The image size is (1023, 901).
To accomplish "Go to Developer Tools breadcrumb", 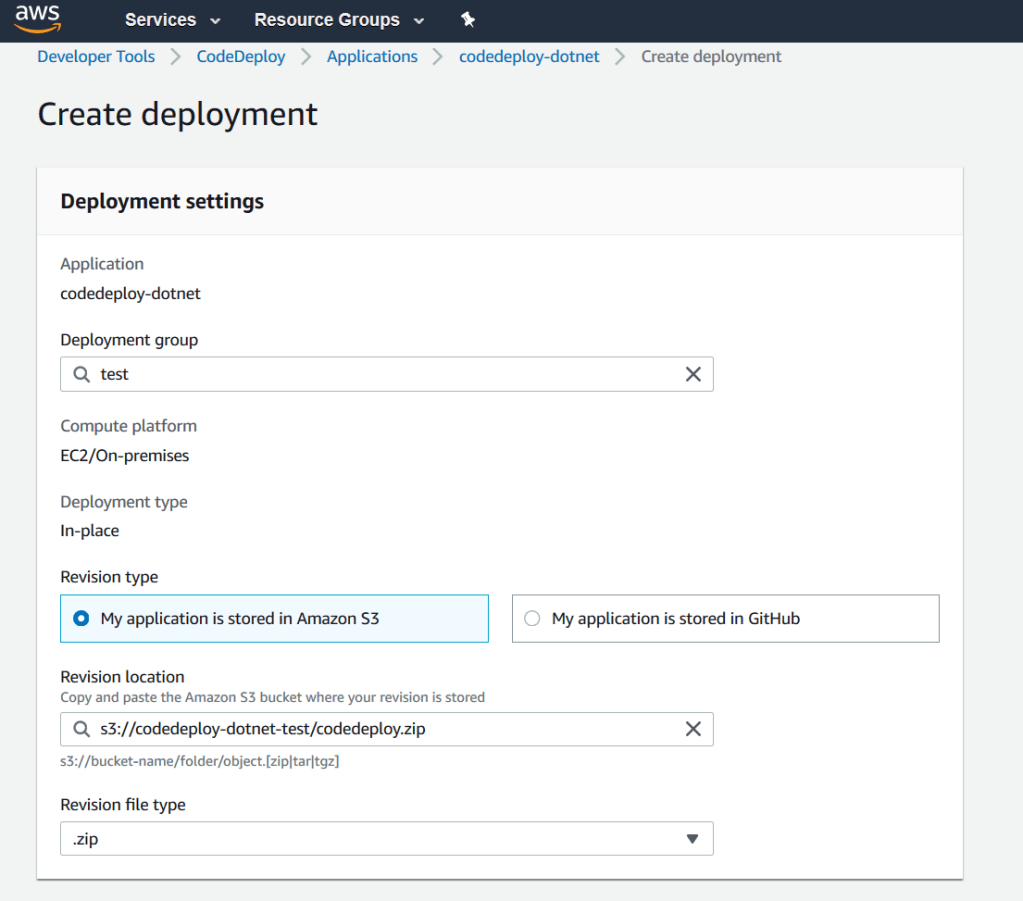I will tap(96, 57).
